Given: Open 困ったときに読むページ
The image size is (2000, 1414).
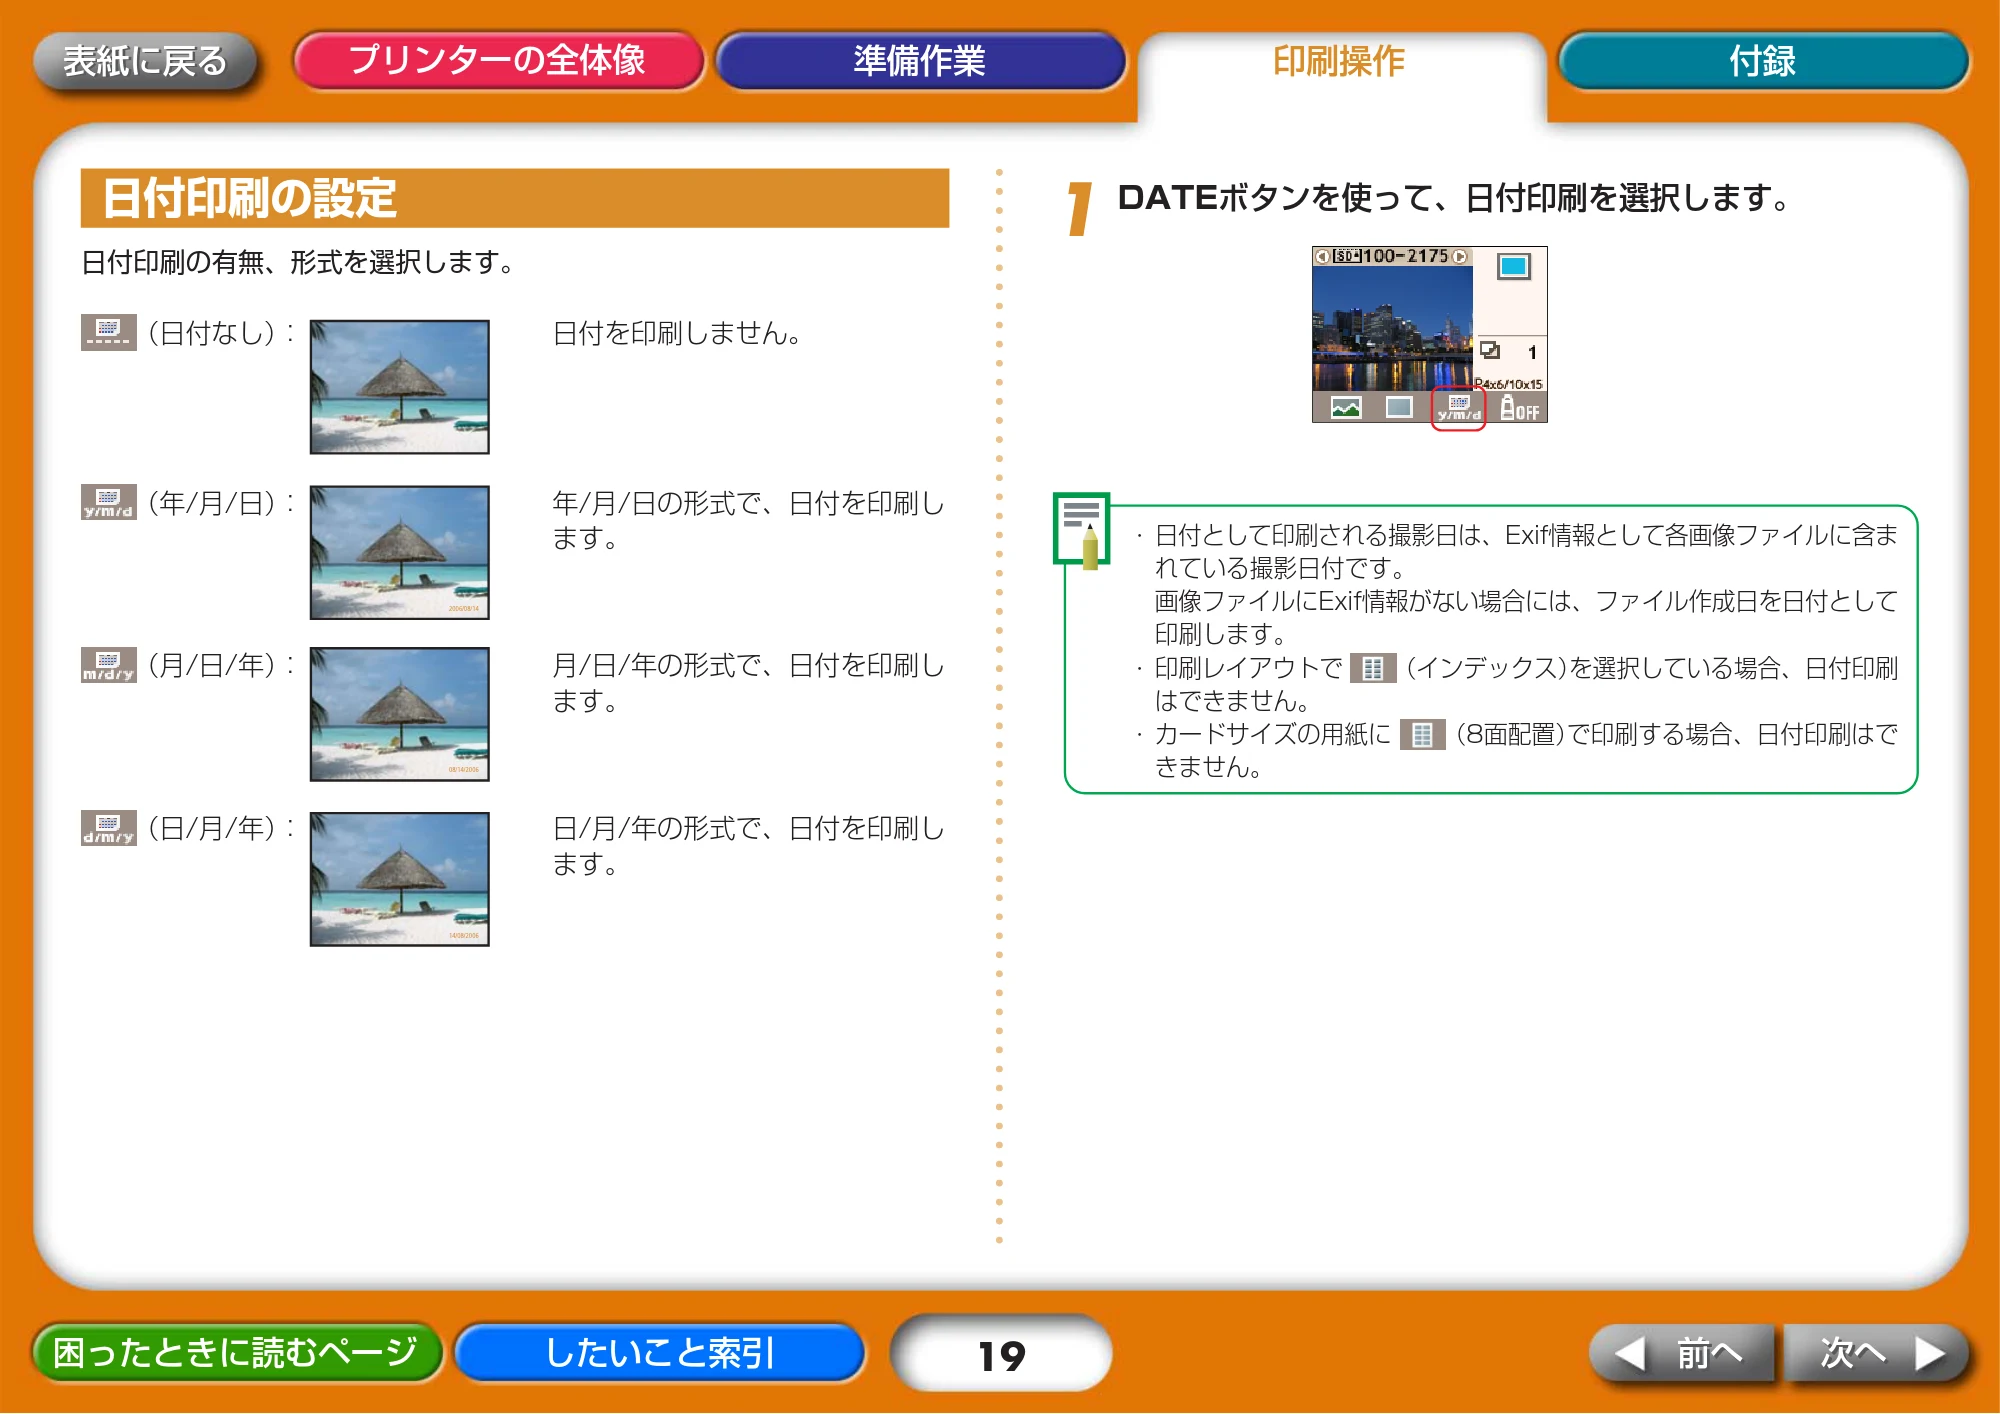Looking at the screenshot, I should point(236,1352).
